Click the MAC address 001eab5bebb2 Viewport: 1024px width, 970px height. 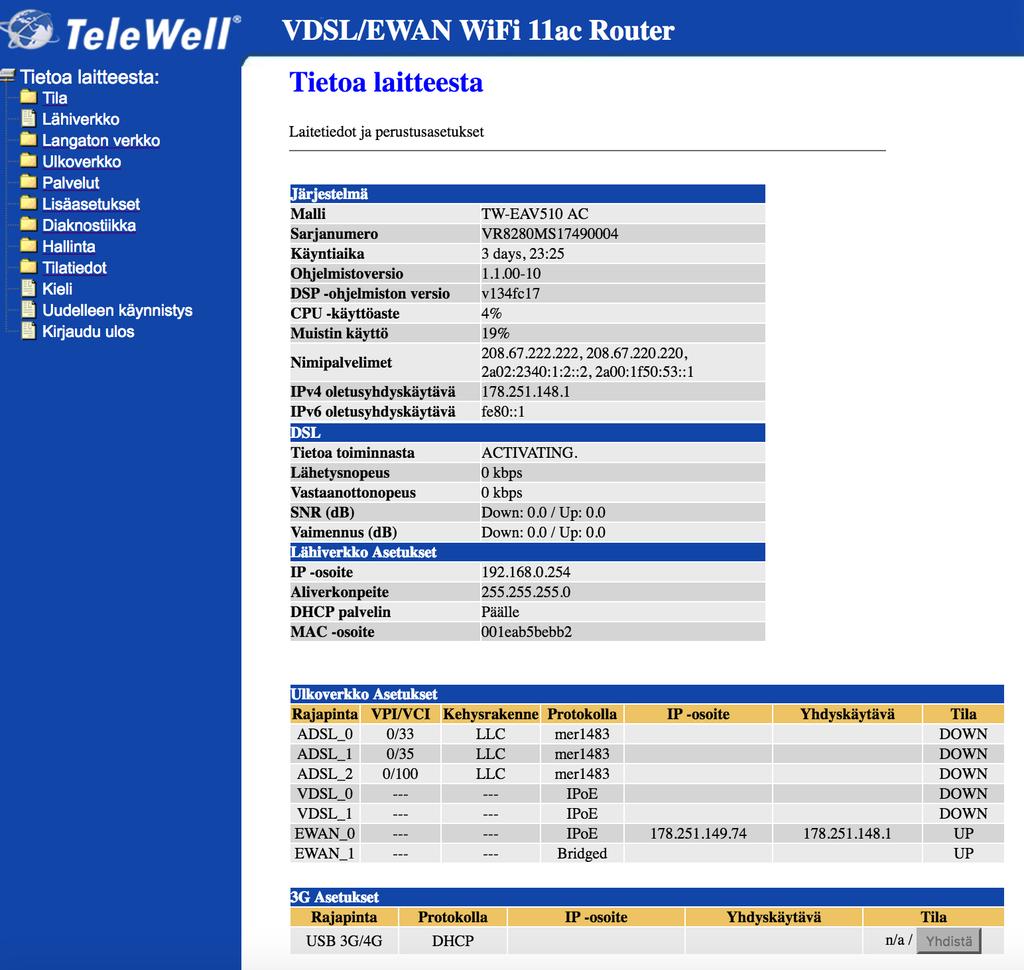click(526, 632)
